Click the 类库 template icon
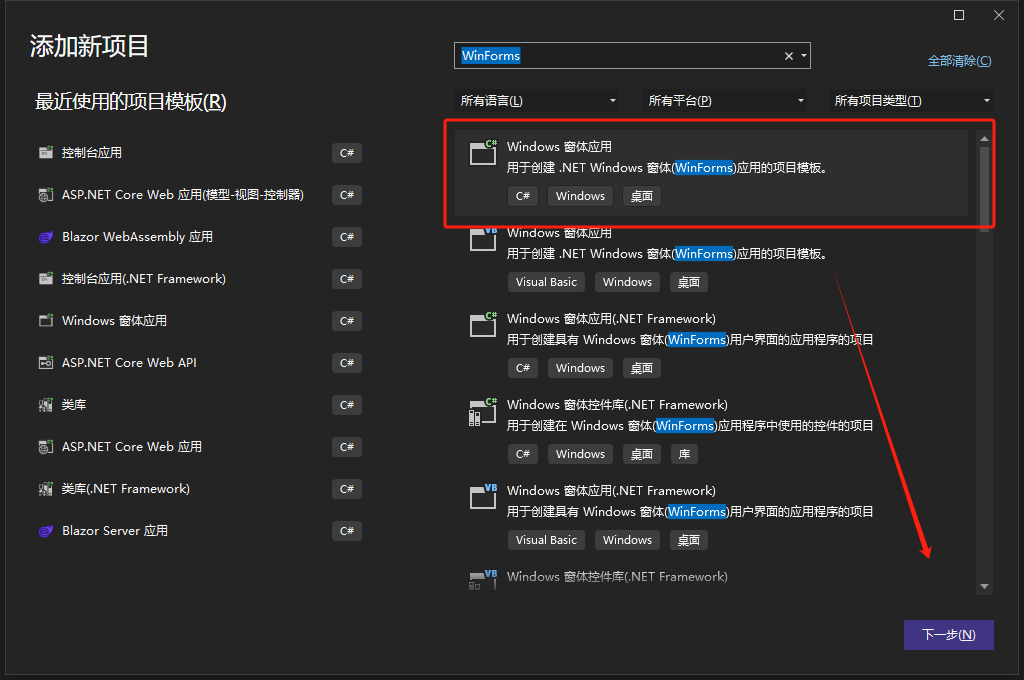This screenshot has width=1024, height=680. [46, 405]
